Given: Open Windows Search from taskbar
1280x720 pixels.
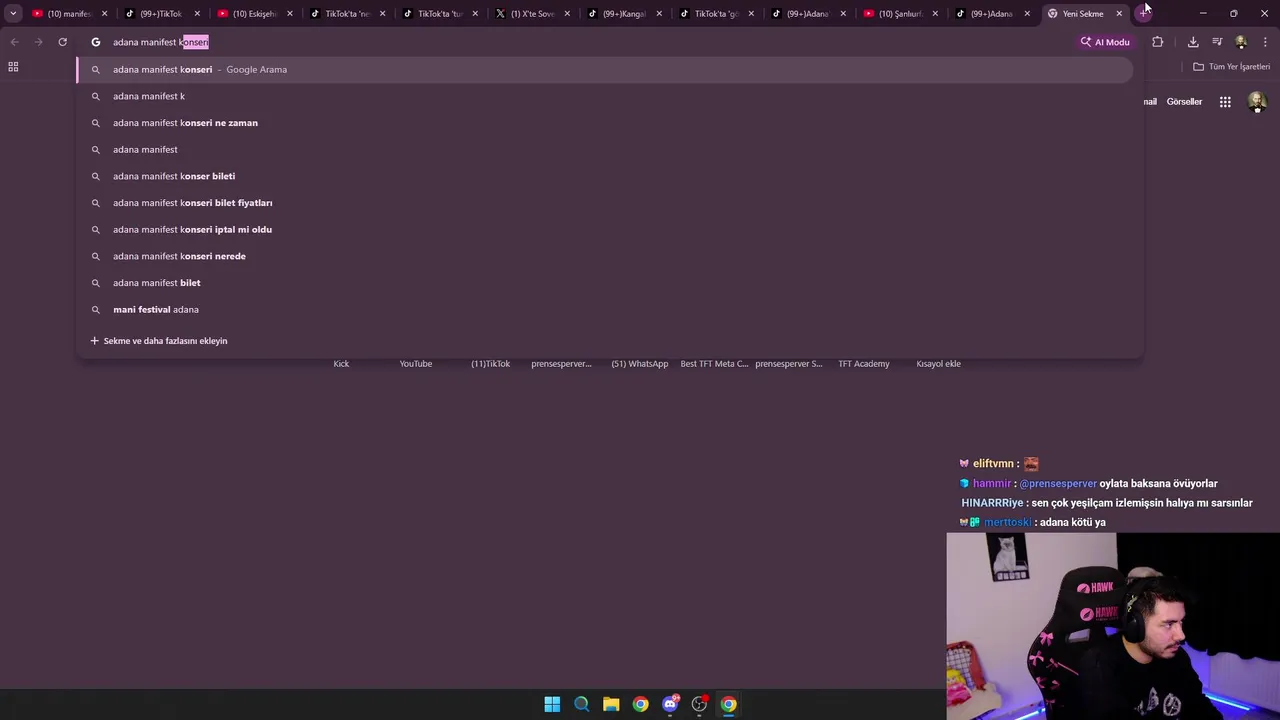Looking at the screenshot, I should [x=581, y=704].
